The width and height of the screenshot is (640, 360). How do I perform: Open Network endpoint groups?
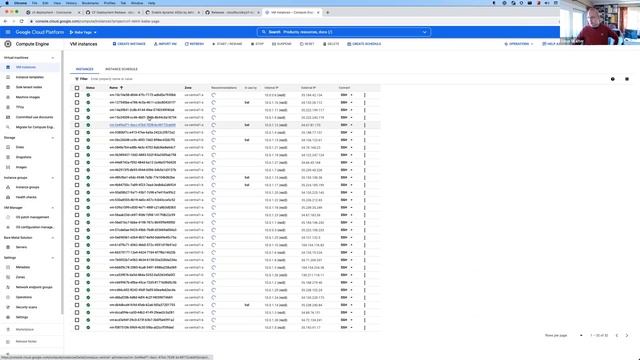coord(34,287)
